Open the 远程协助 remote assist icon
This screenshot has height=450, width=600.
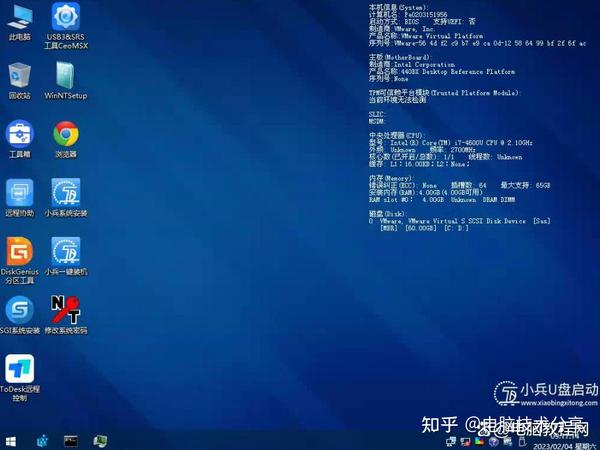(20, 198)
